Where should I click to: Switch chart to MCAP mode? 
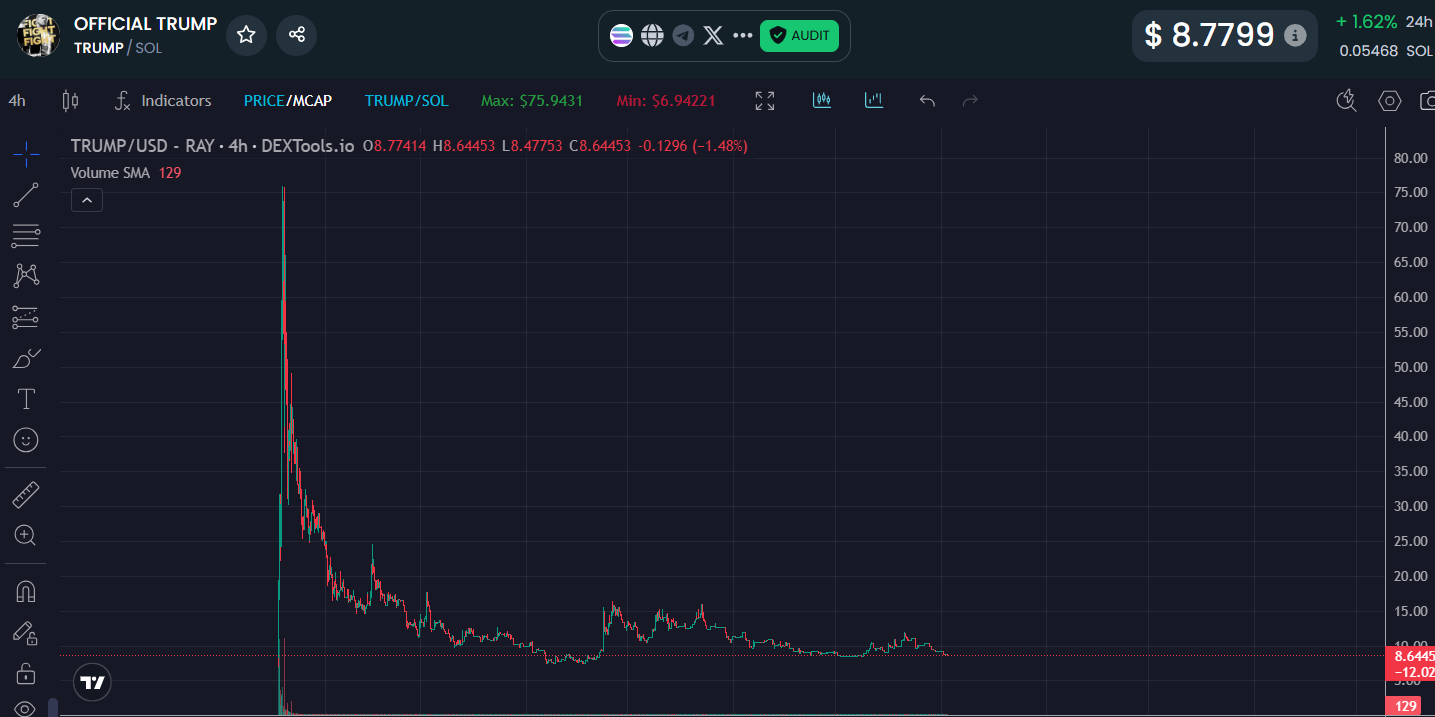pos(312,101)
